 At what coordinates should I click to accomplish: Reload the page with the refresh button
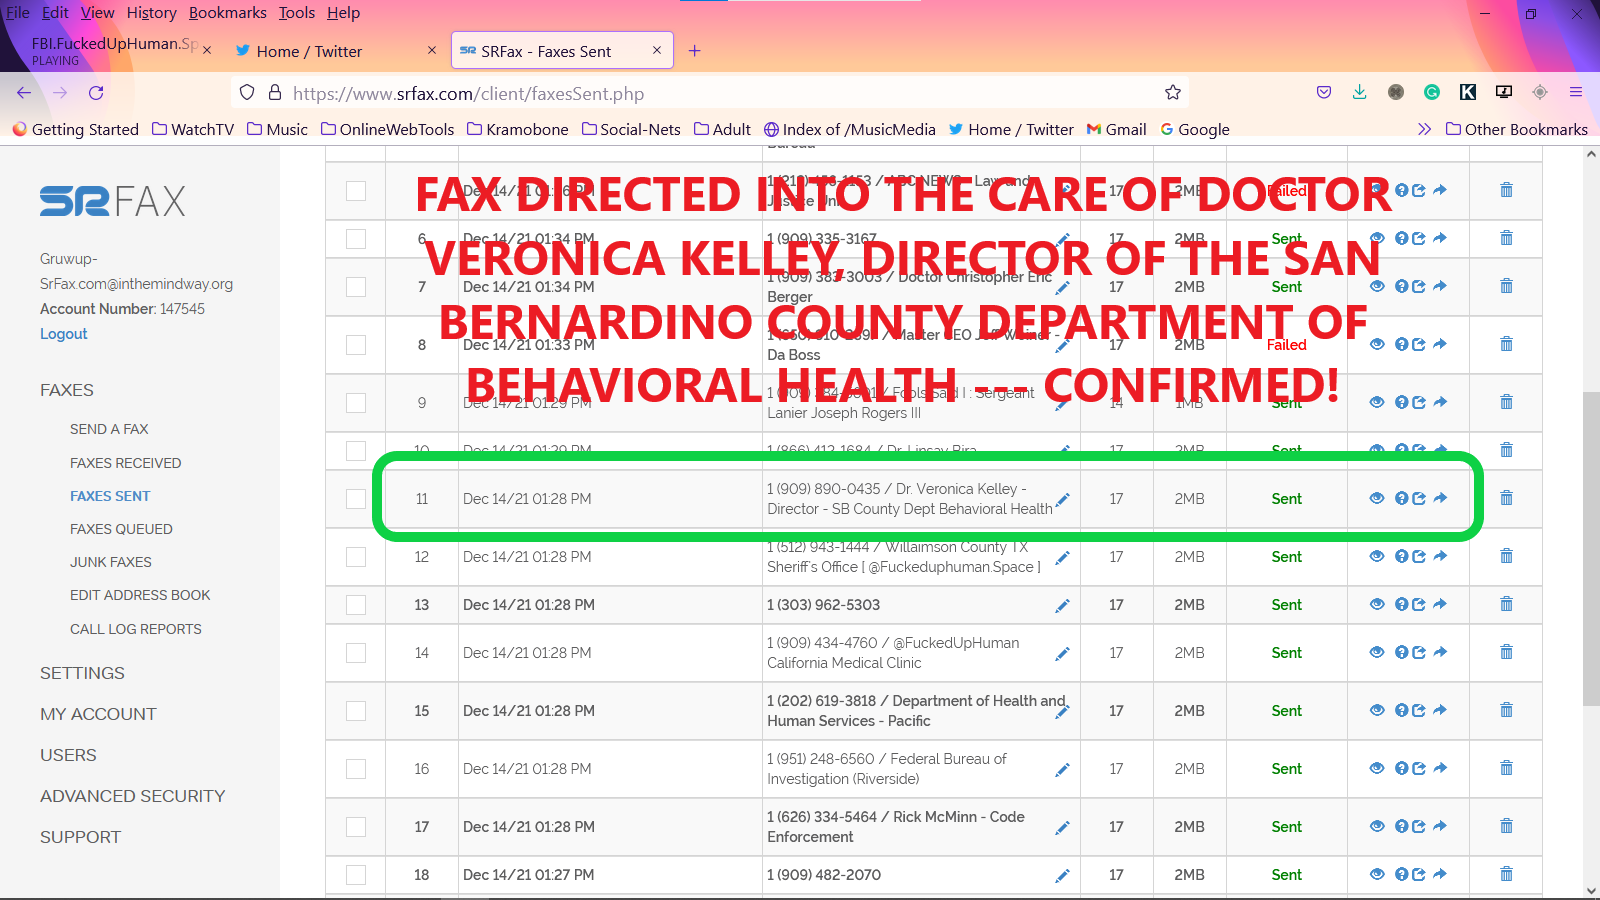tap(96, 93)
